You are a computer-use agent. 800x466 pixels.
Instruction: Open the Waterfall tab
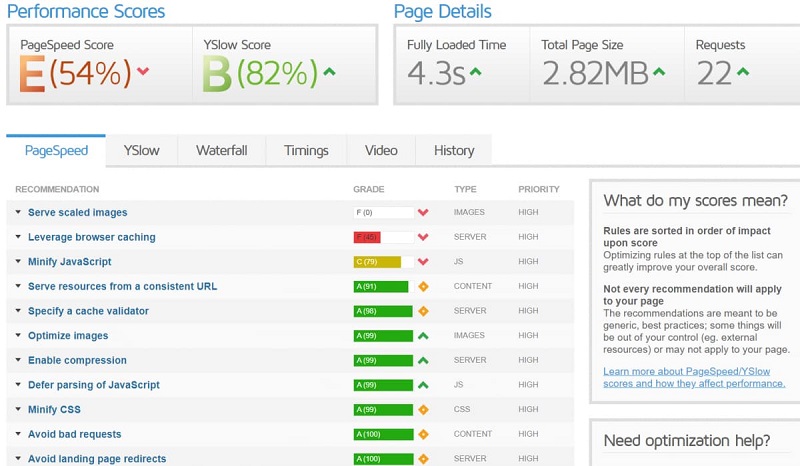coord(221,151)
